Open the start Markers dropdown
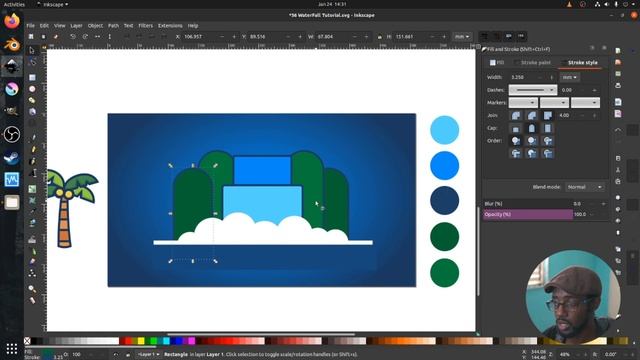 (523, 102)
